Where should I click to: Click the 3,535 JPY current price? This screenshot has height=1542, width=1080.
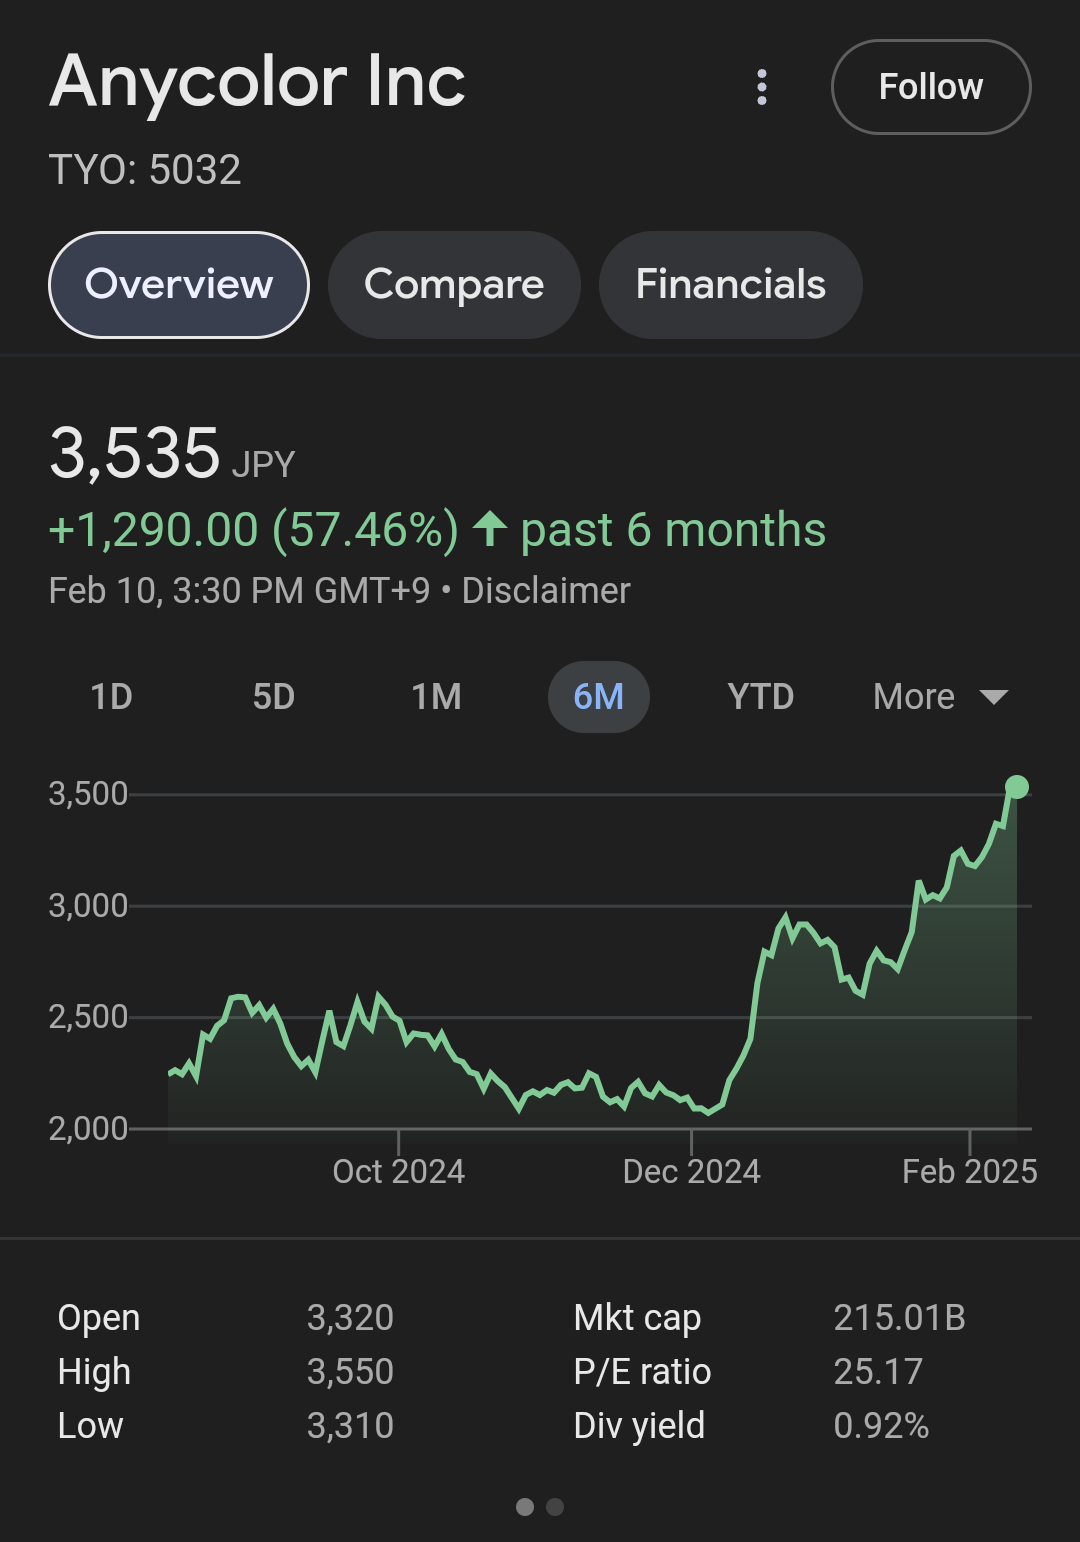(x=135, y=454)
